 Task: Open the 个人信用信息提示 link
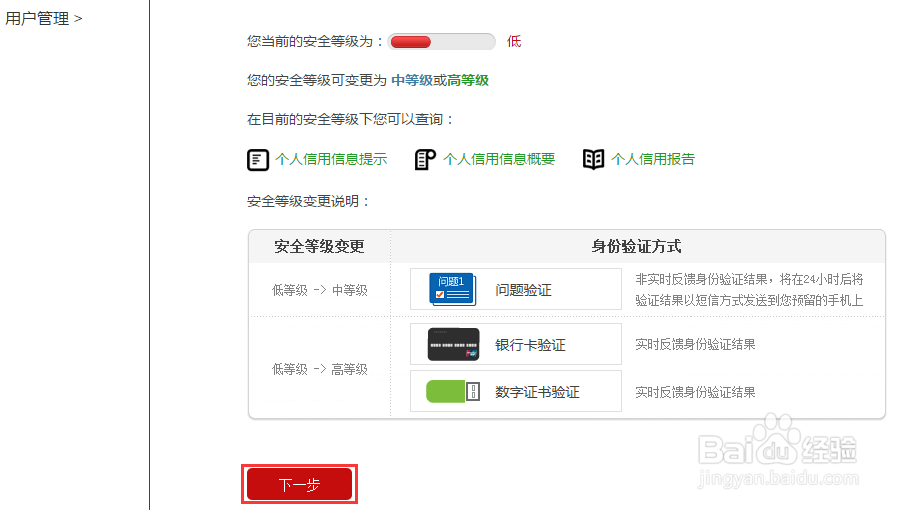click(x=331, y=159)
